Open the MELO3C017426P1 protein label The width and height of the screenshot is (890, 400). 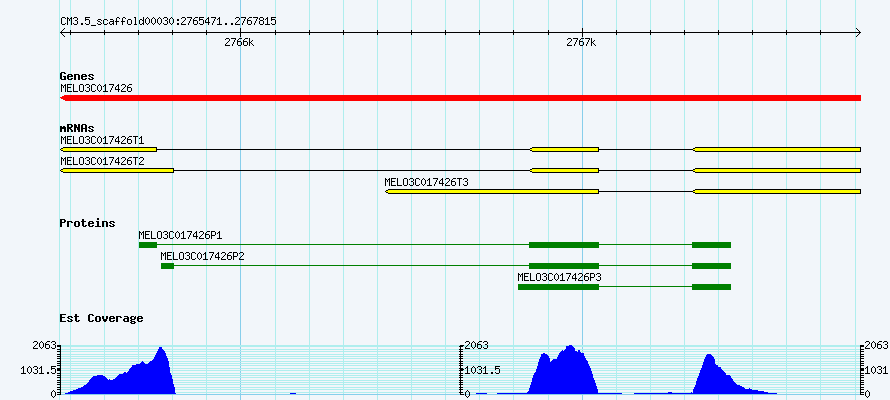pyautogui.click(x=180, y=235)
